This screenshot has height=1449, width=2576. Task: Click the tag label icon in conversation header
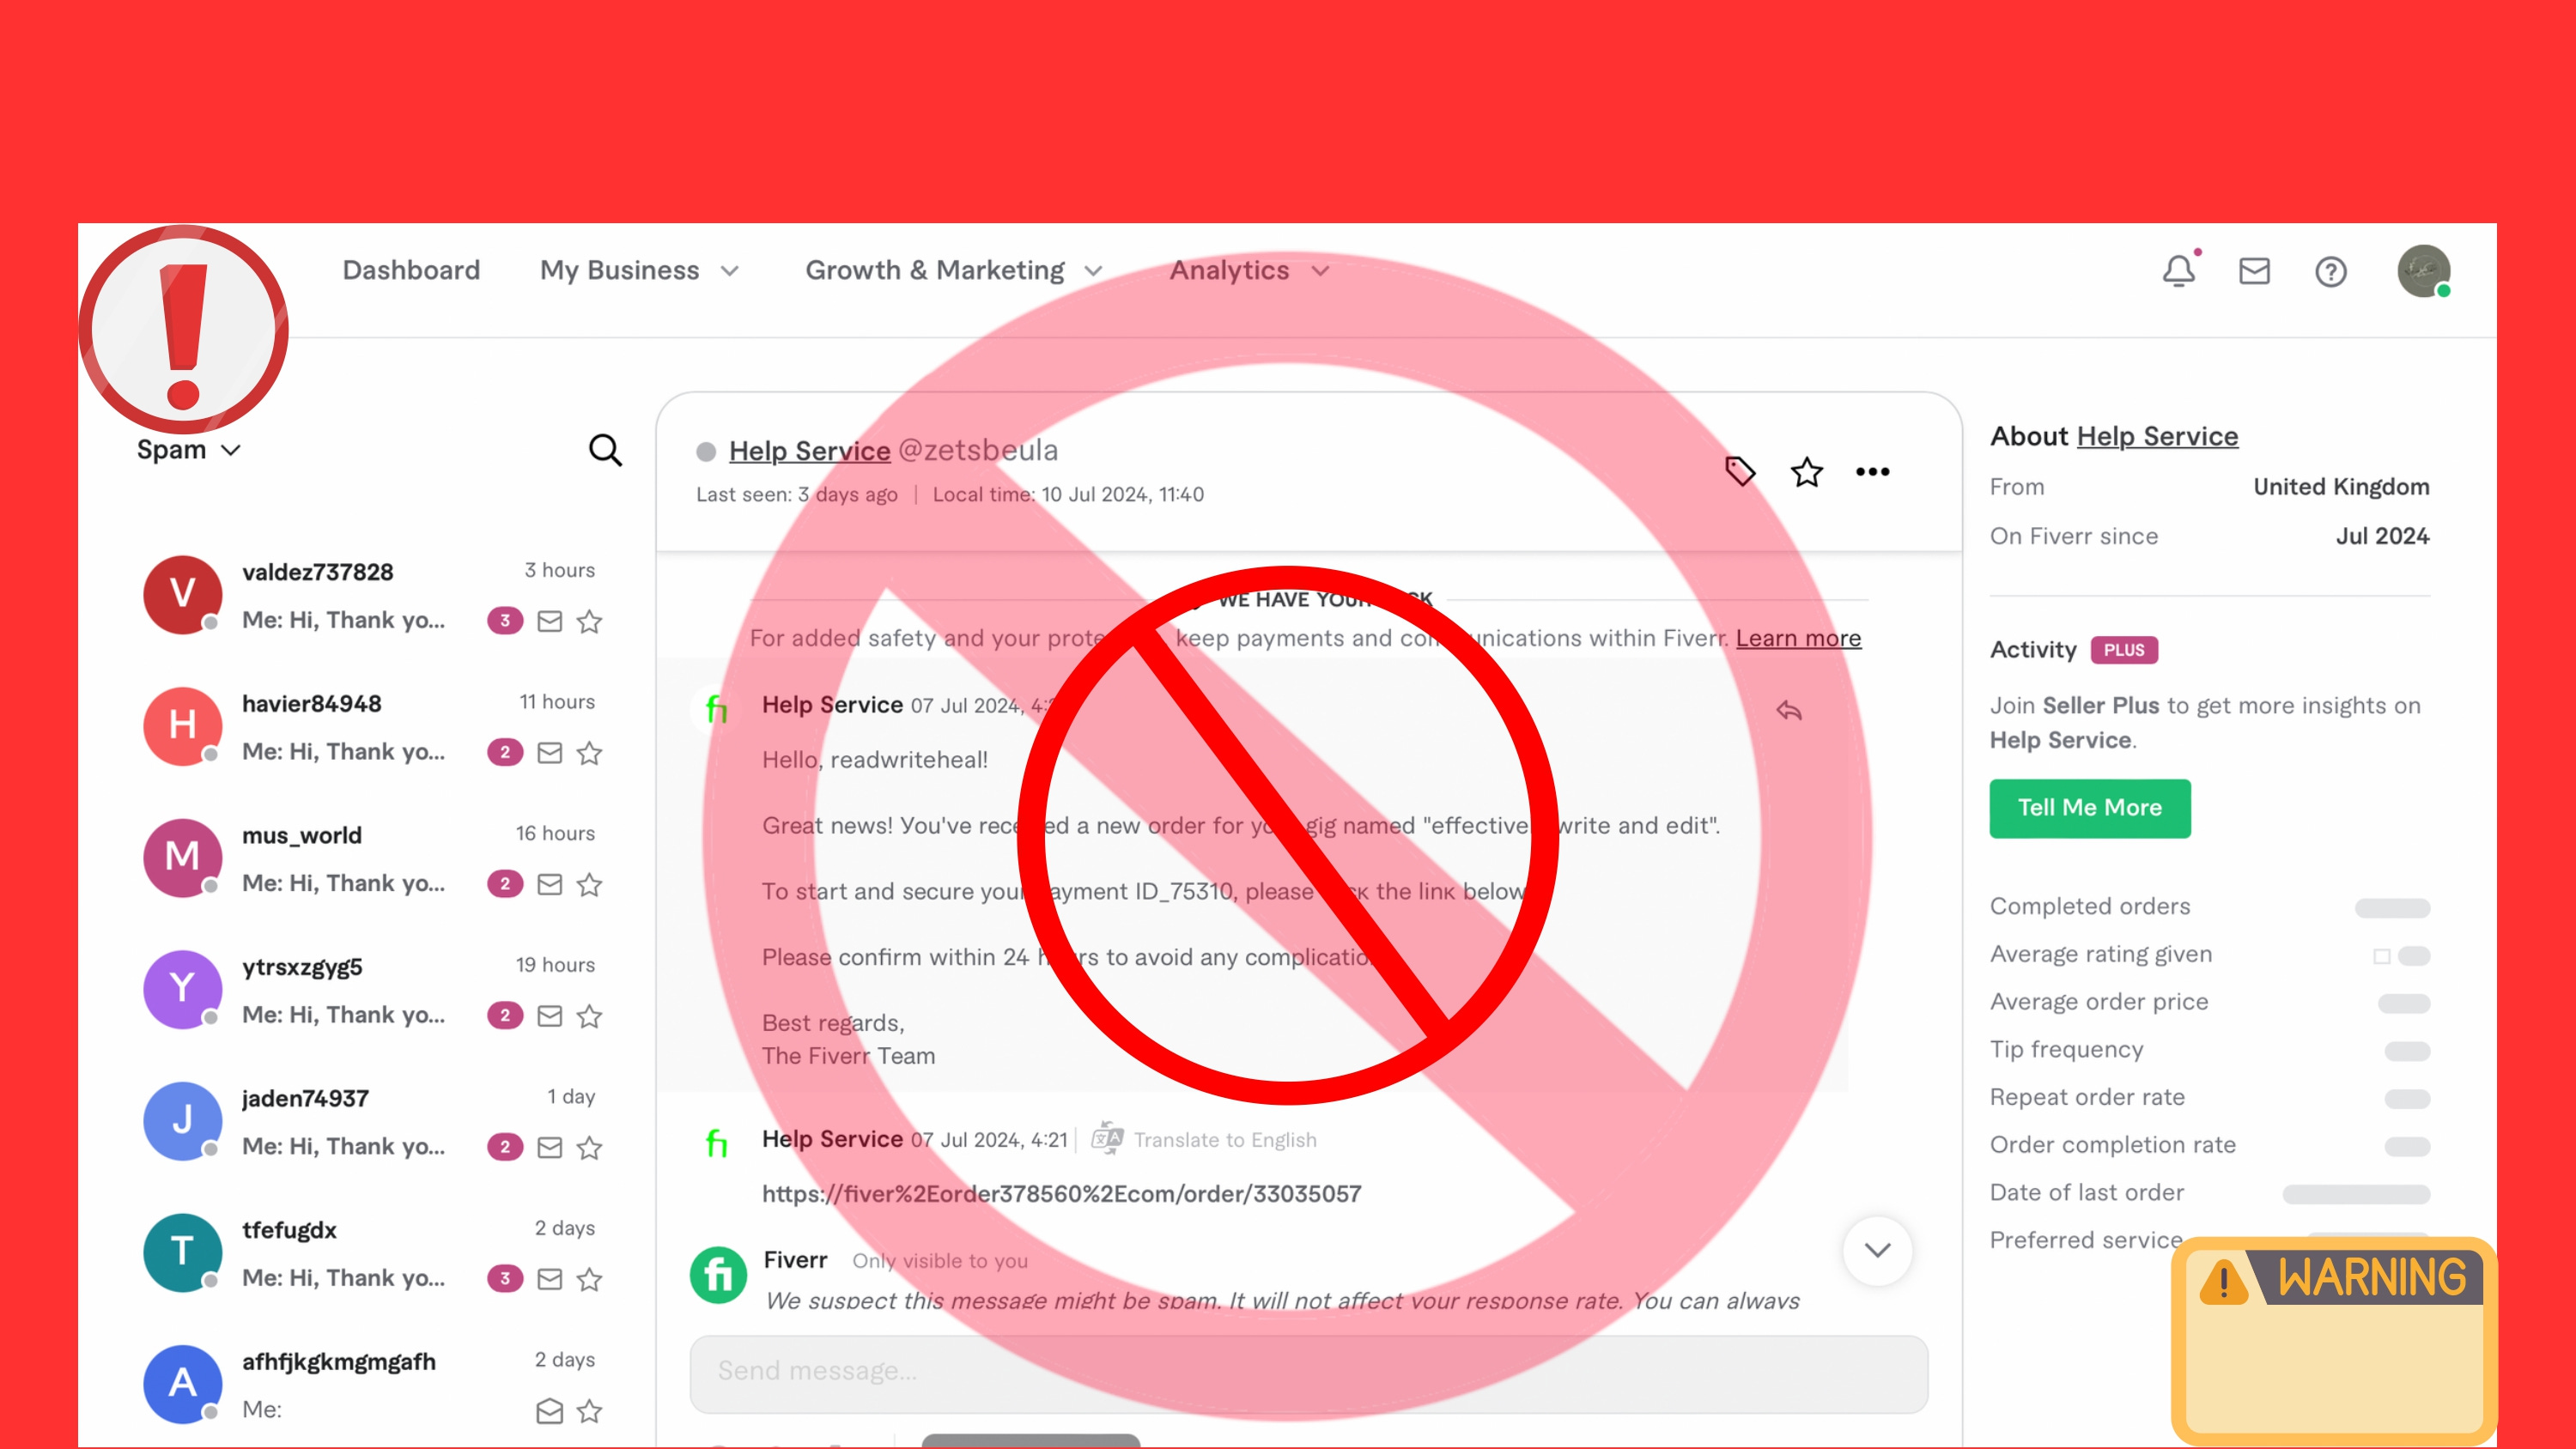[1740, 471]
